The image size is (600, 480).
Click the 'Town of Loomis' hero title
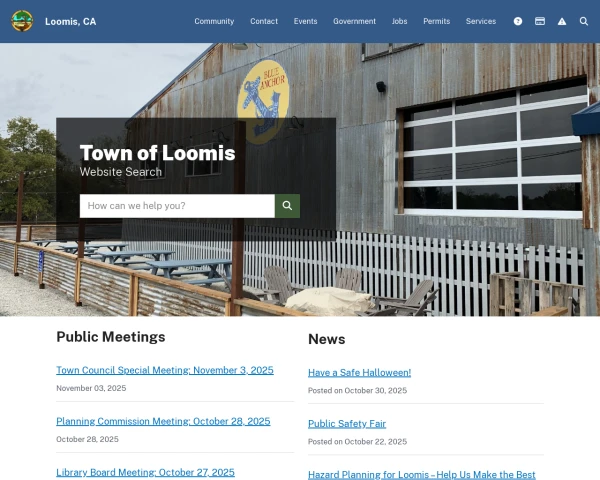158,153
